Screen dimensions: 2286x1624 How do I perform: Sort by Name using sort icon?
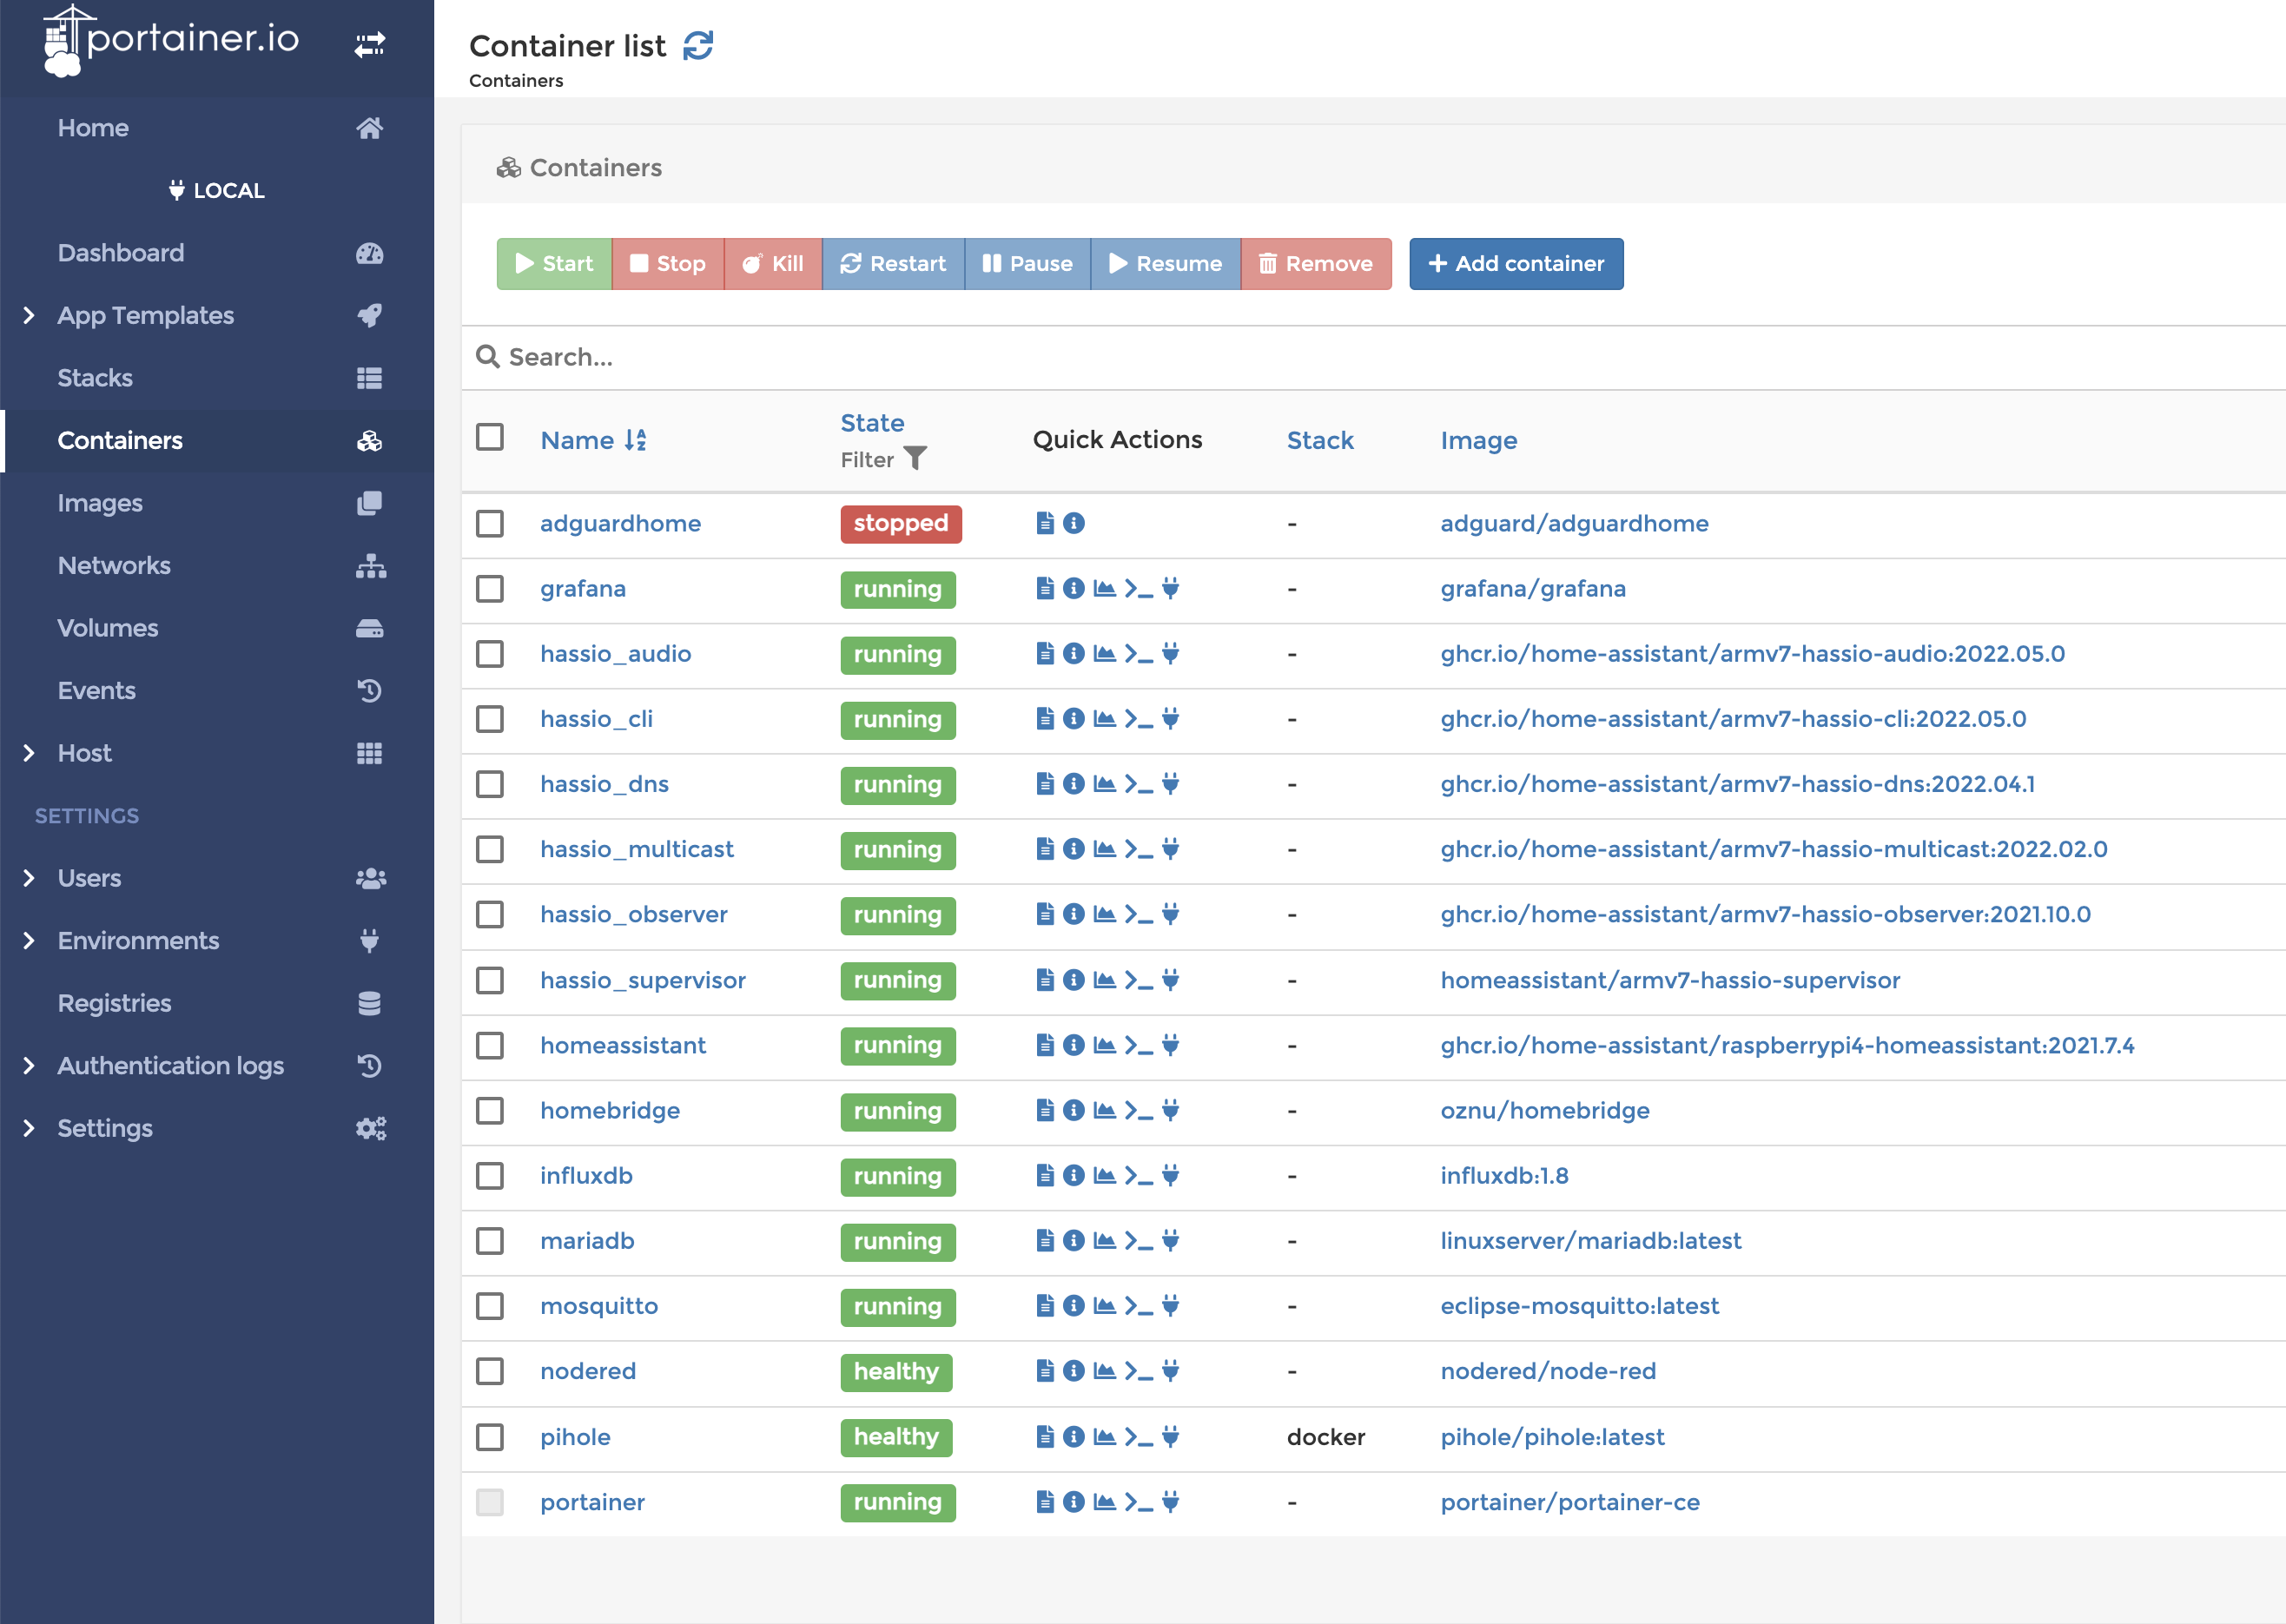click(x=635, y=440)
